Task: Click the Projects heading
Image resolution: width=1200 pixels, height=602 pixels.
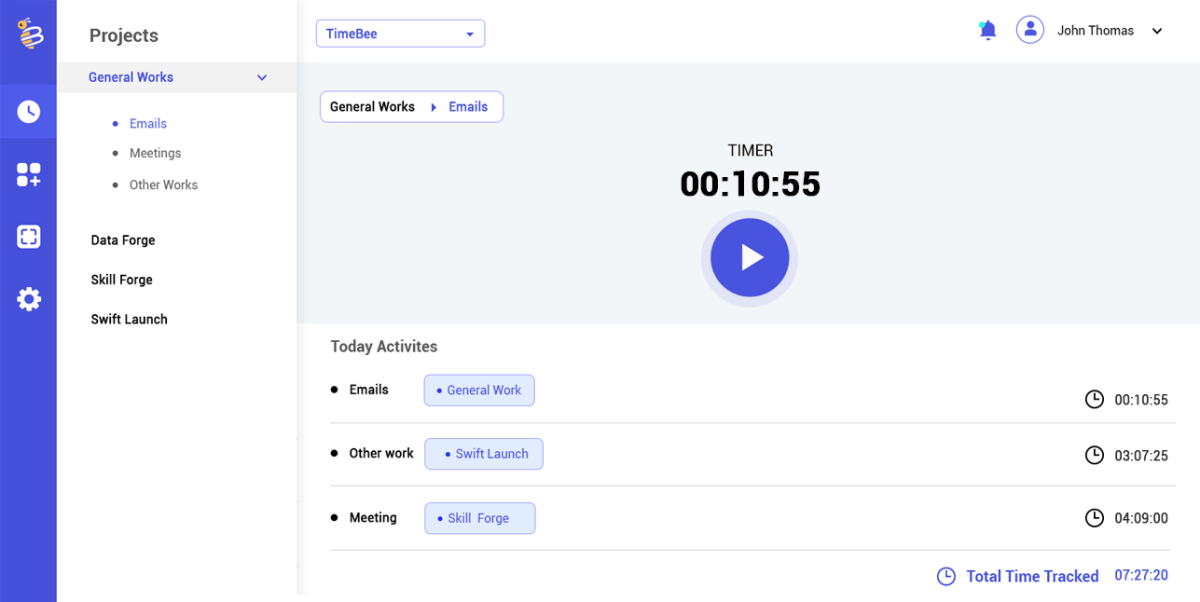Action: [124, 35]
